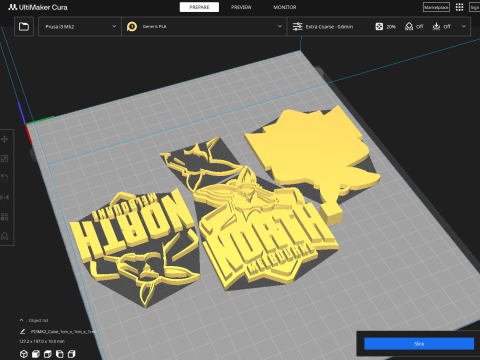
Task: Switch to left view cube icon
Action: tap(60, 354)
